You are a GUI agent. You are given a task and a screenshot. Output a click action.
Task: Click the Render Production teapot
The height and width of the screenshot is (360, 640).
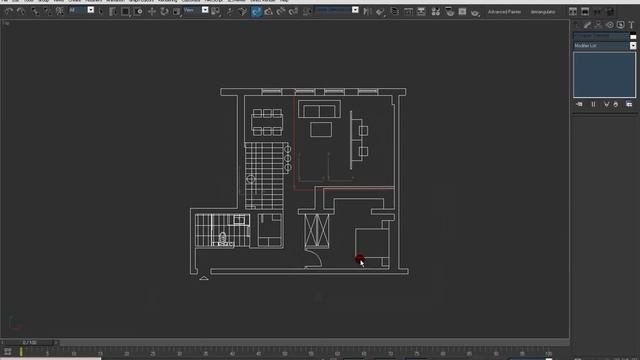point(475,13)
